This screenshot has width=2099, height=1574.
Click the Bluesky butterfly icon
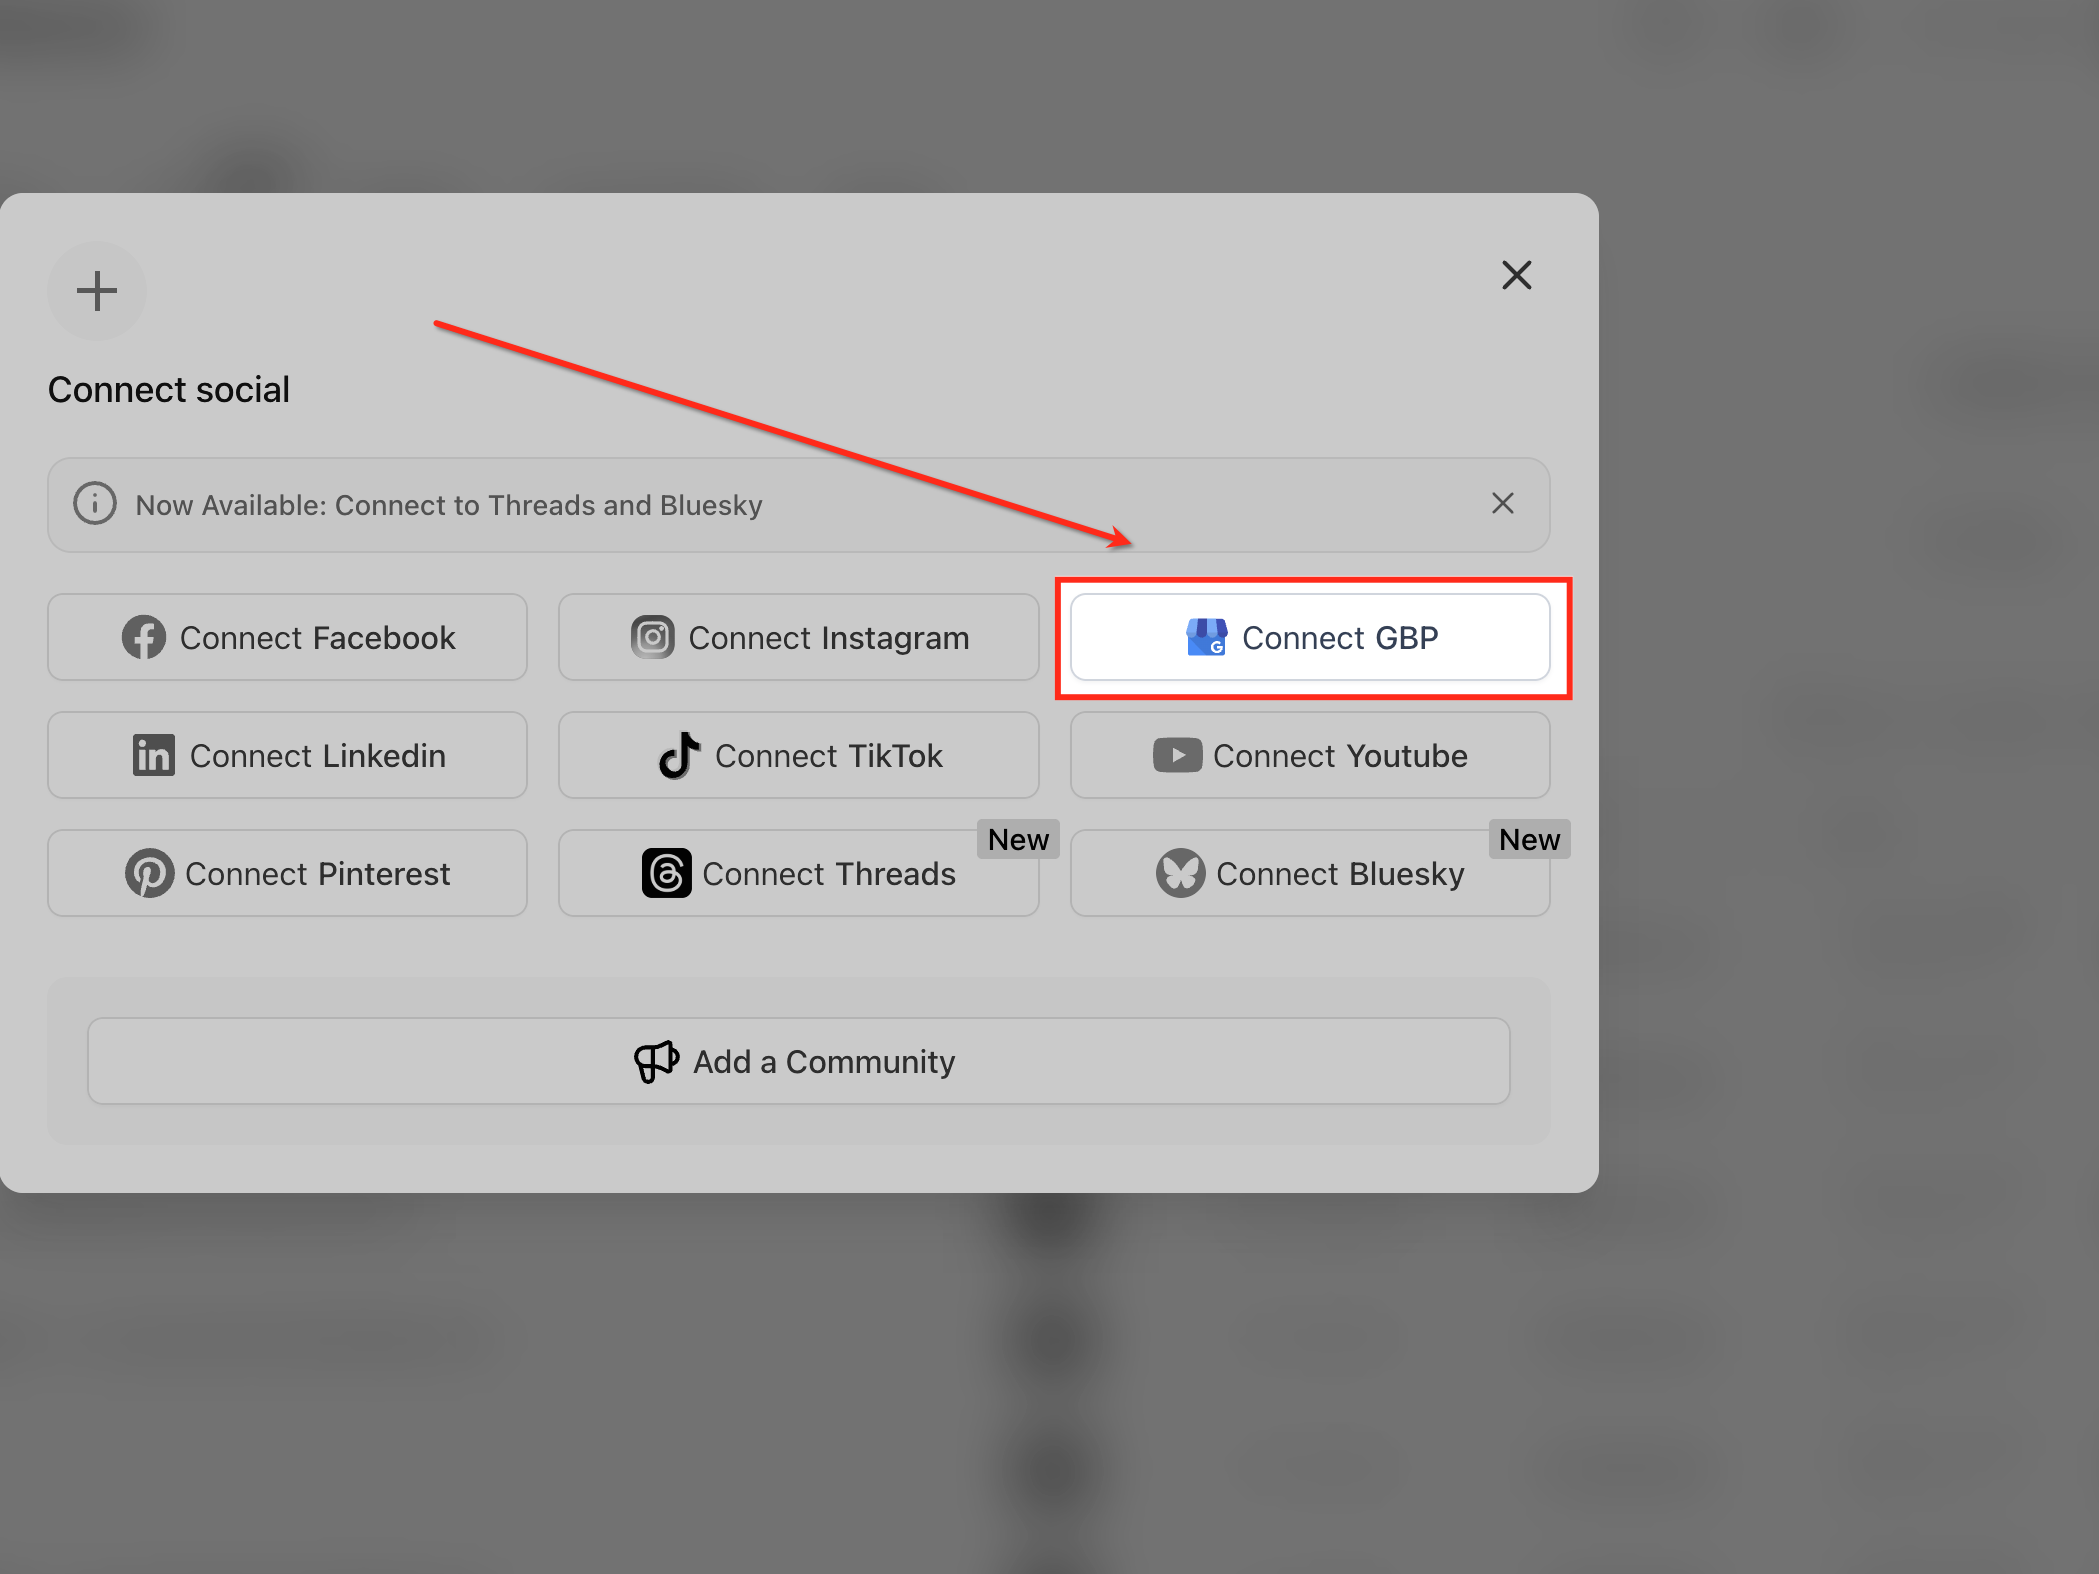pyautogui.click(x=1180, y=873)
